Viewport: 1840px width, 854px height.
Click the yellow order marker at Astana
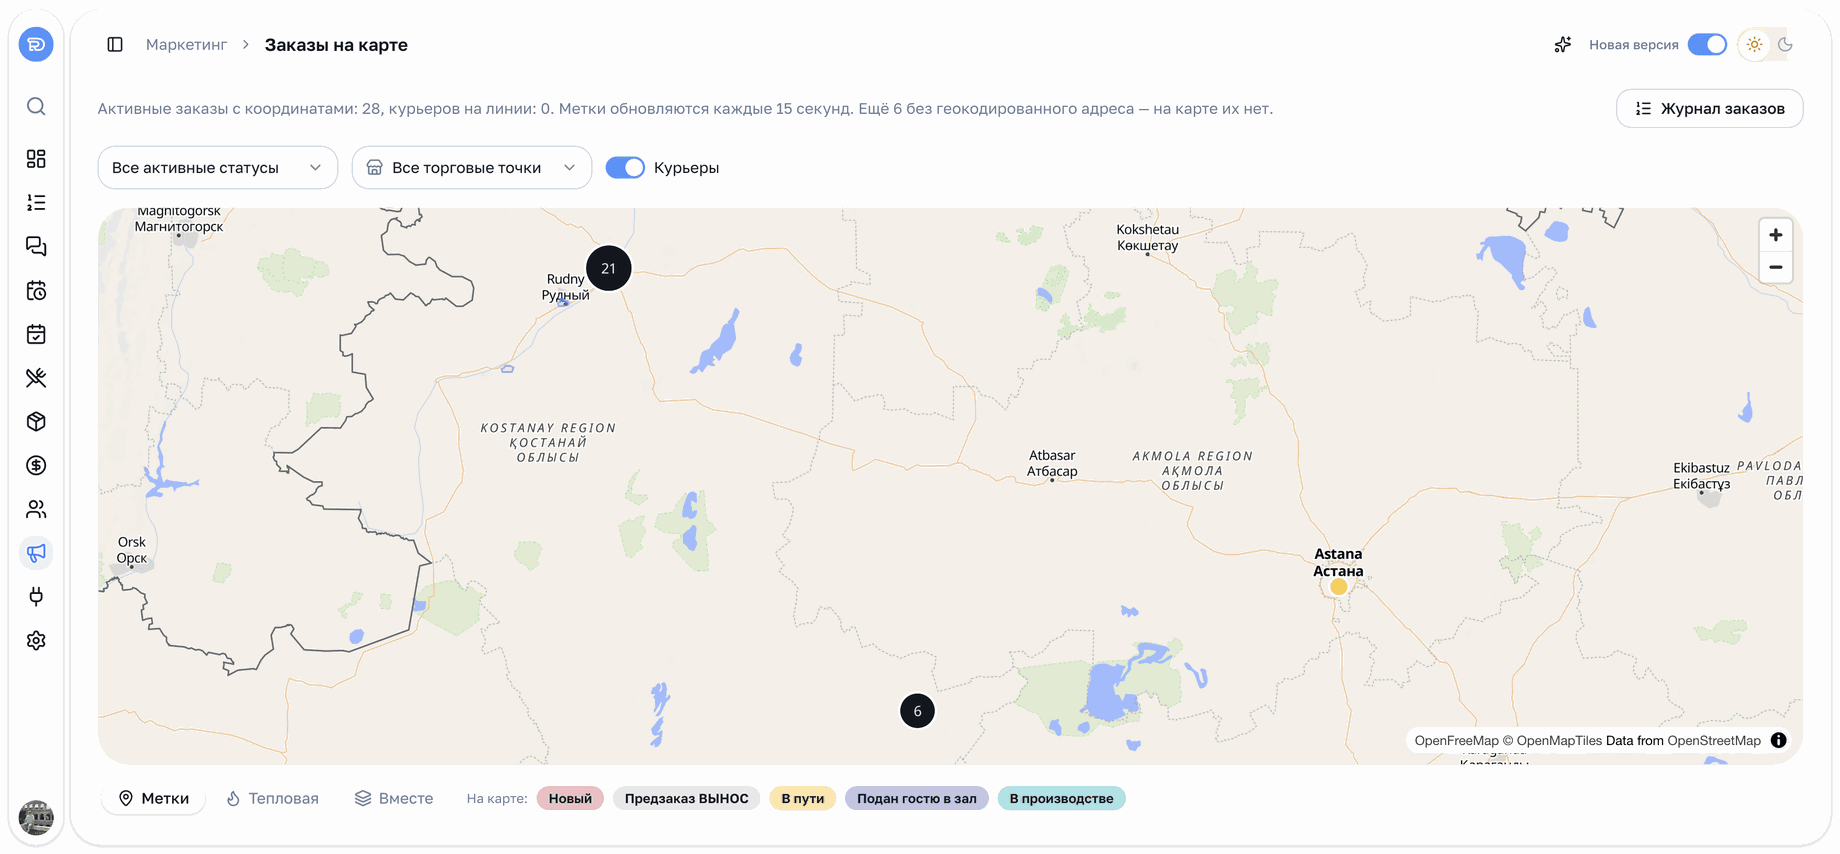1338,587
